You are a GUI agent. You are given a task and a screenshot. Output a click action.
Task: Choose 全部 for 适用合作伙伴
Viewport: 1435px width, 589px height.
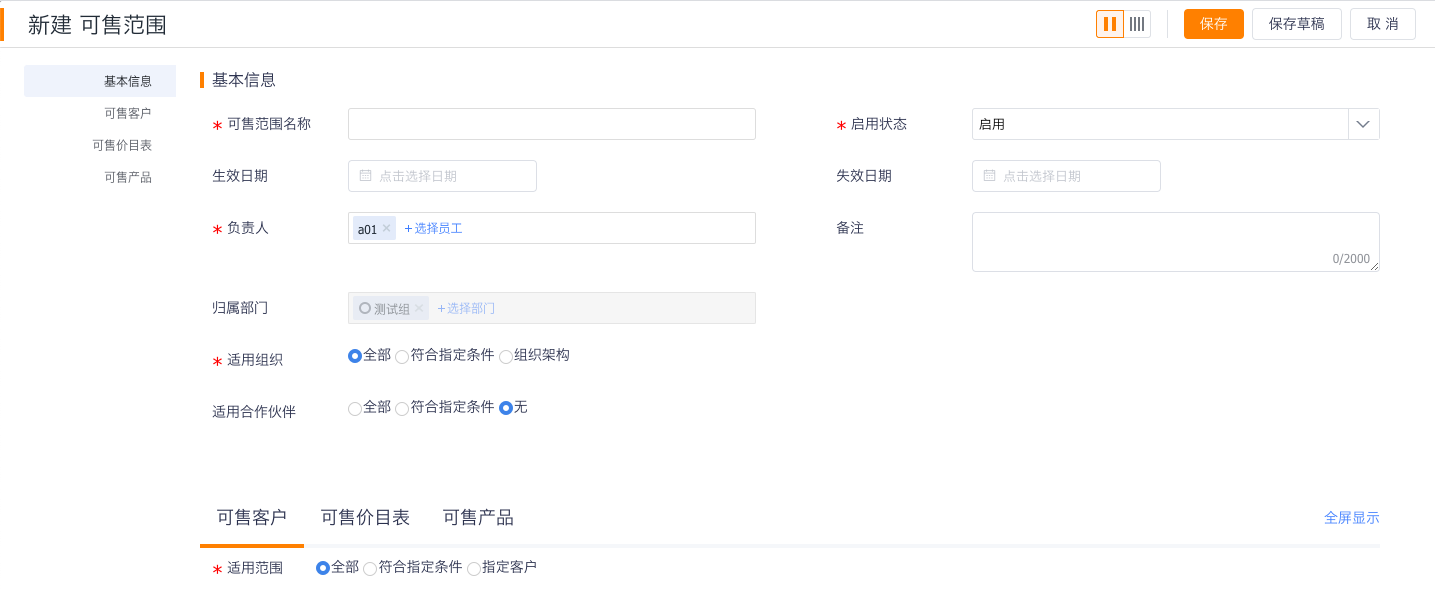pyautogui.click(x=355, y=408)
